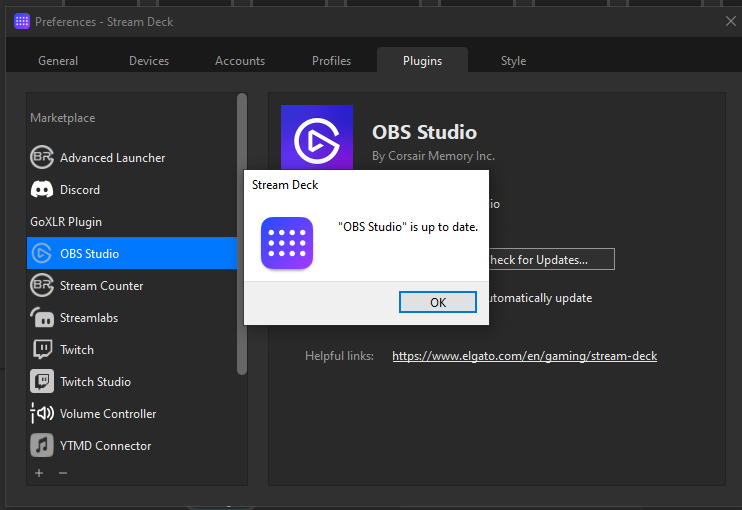
Task: Click the Twitch plugin icon
Action: (42, 350)
